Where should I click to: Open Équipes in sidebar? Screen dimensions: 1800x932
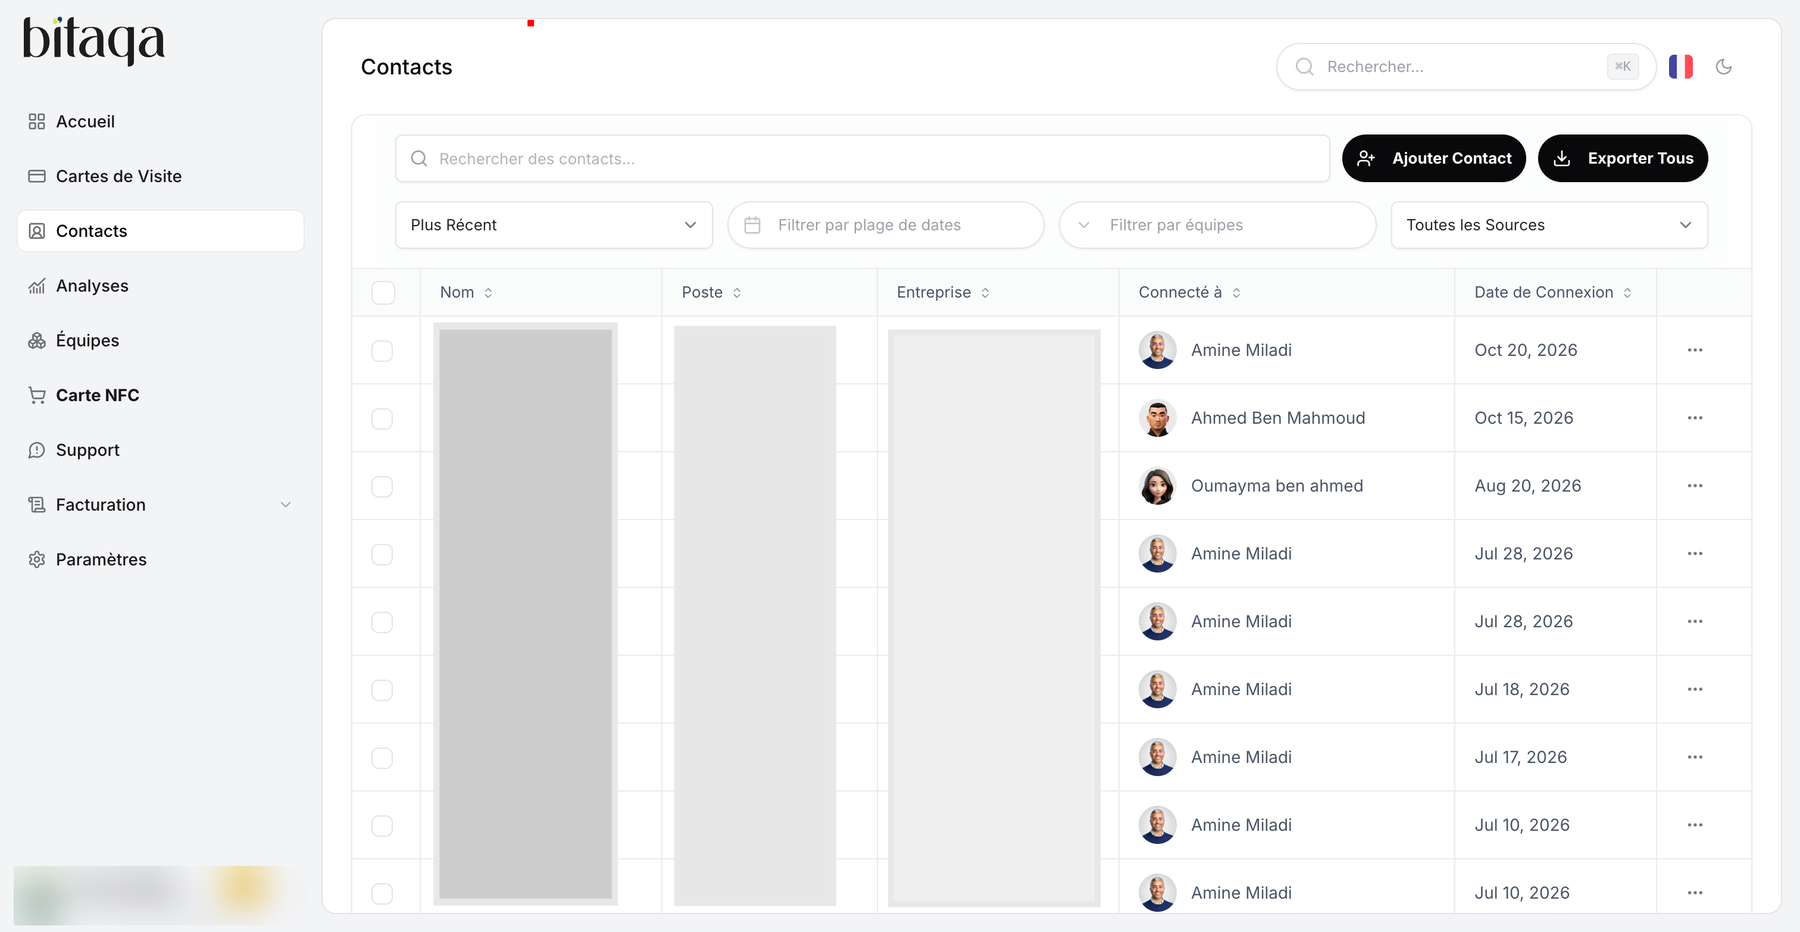tap(160, 340)
